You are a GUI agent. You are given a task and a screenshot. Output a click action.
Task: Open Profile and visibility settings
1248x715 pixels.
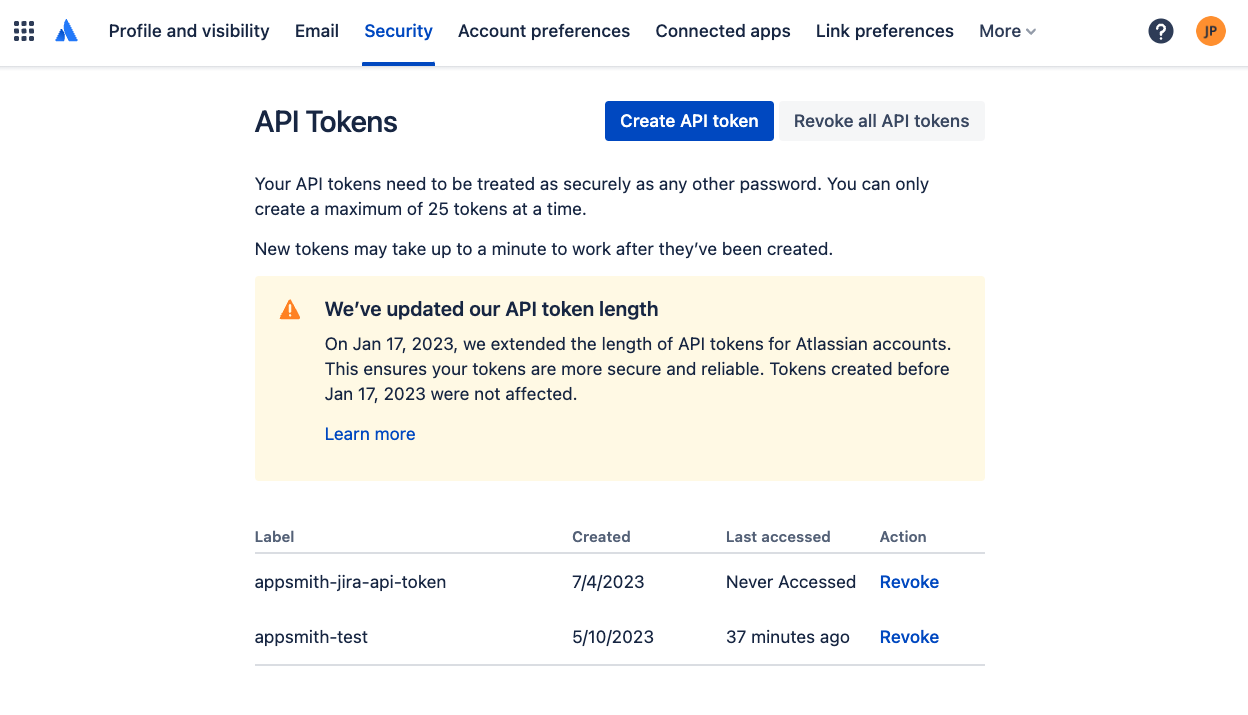[x=188, y=31]
